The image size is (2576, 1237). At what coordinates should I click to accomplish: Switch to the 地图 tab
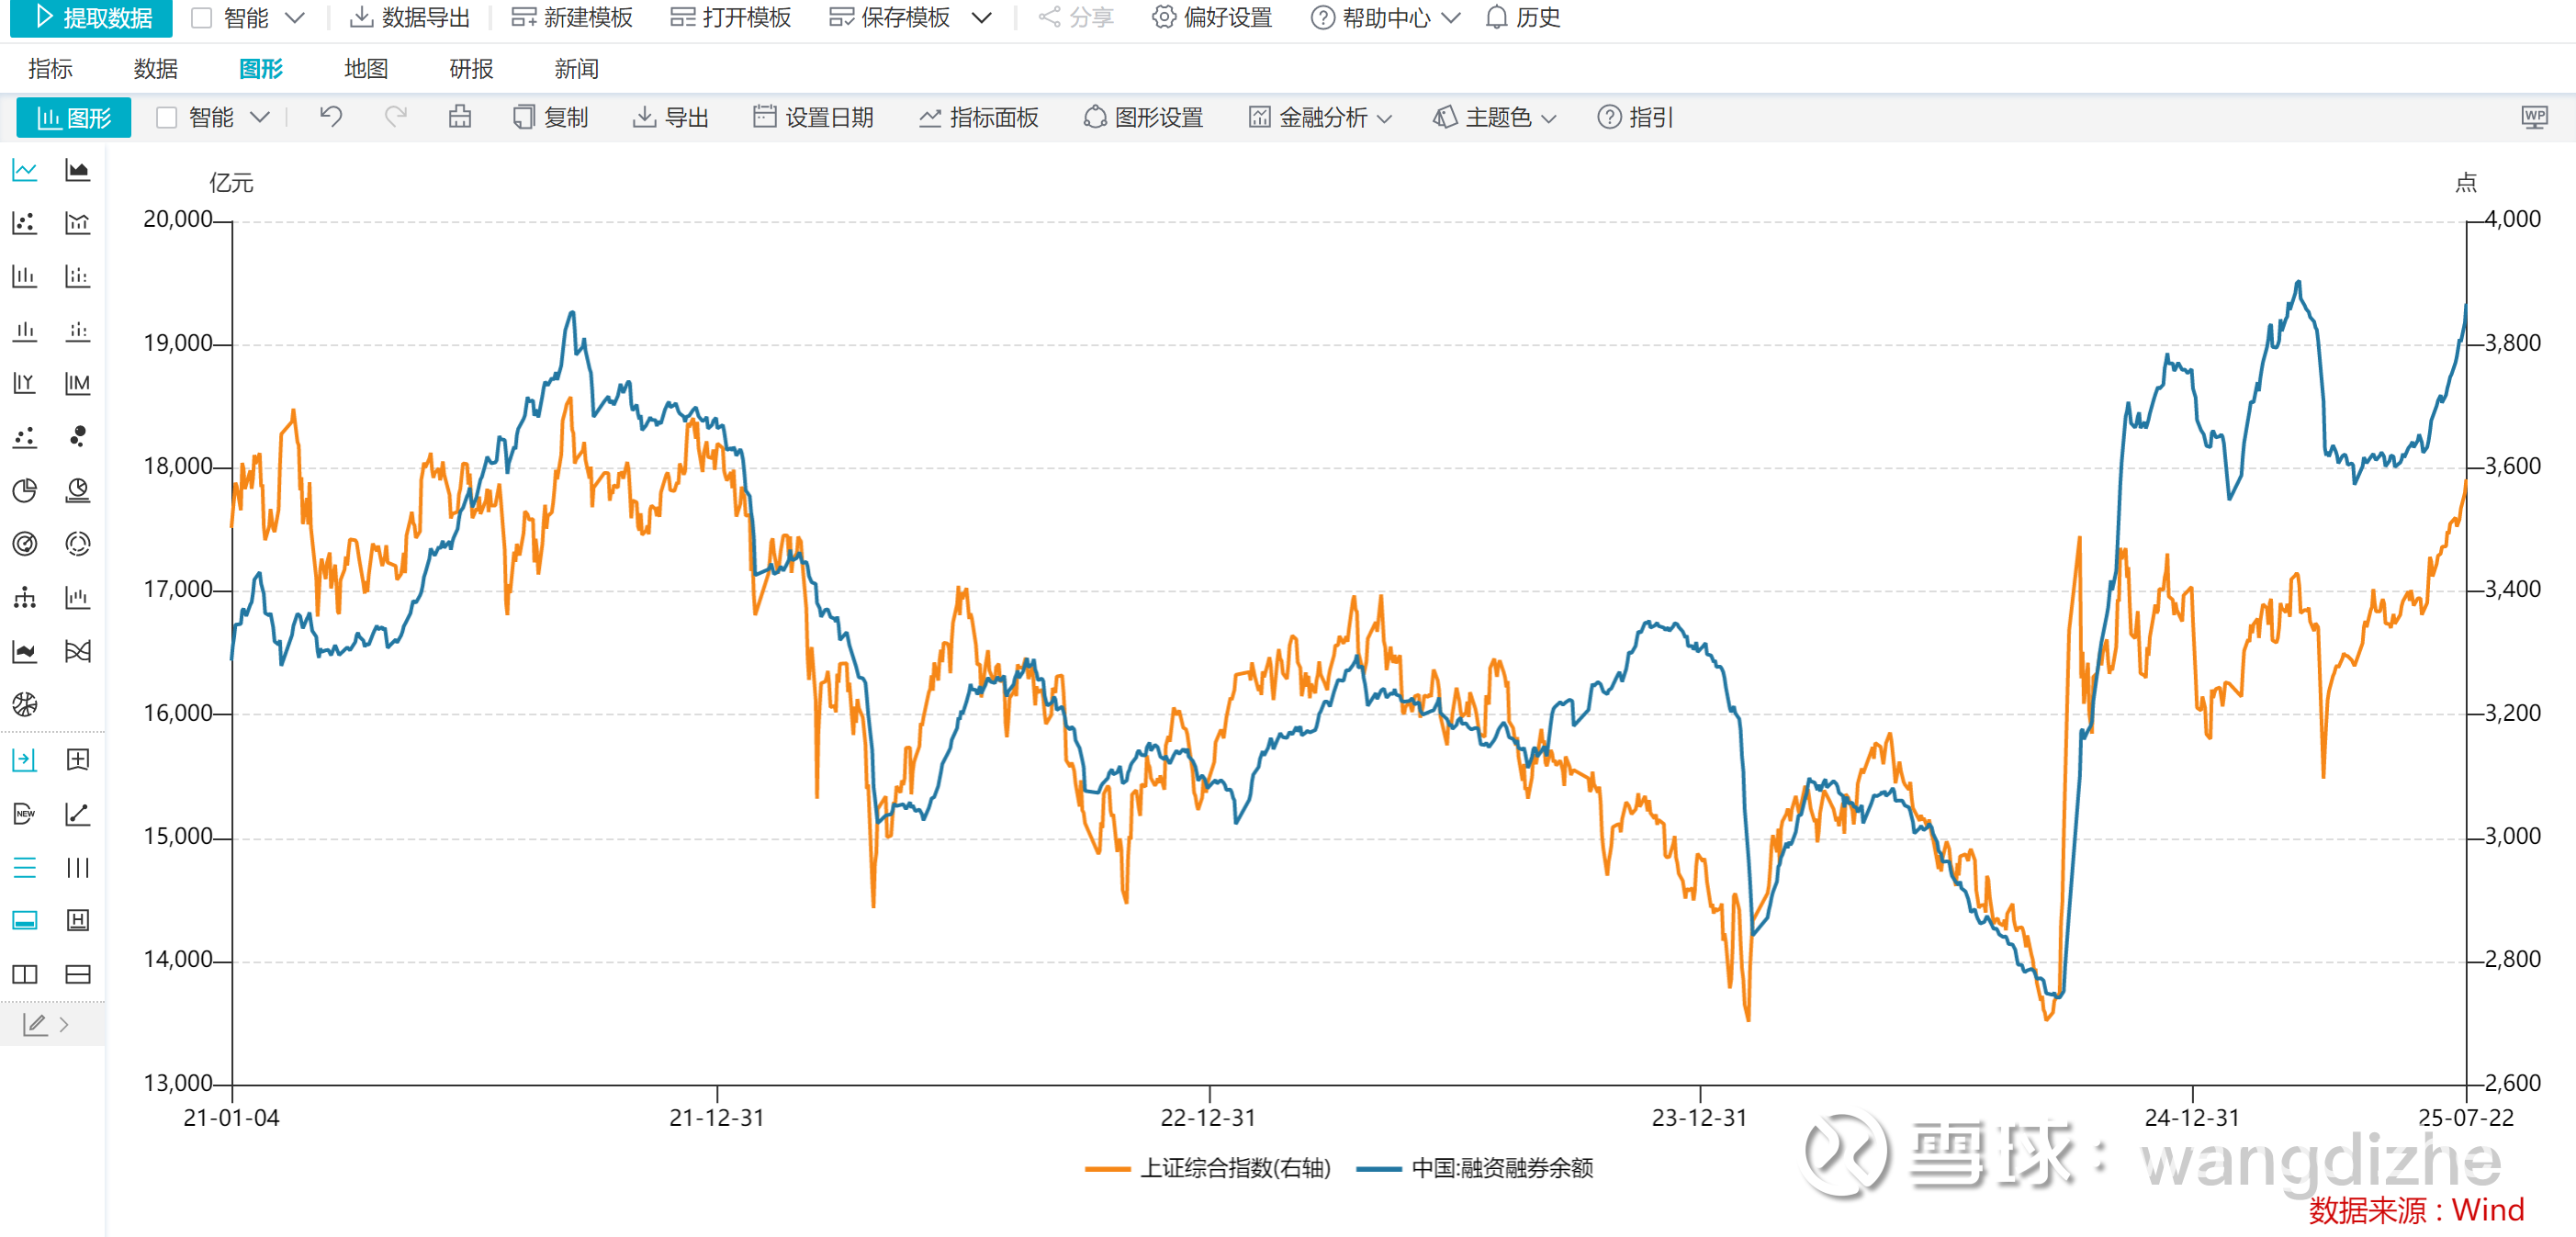point(366,69)
